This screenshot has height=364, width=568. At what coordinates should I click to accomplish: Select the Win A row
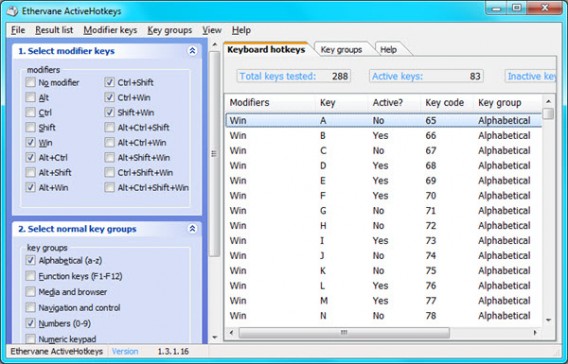point(383,120)
